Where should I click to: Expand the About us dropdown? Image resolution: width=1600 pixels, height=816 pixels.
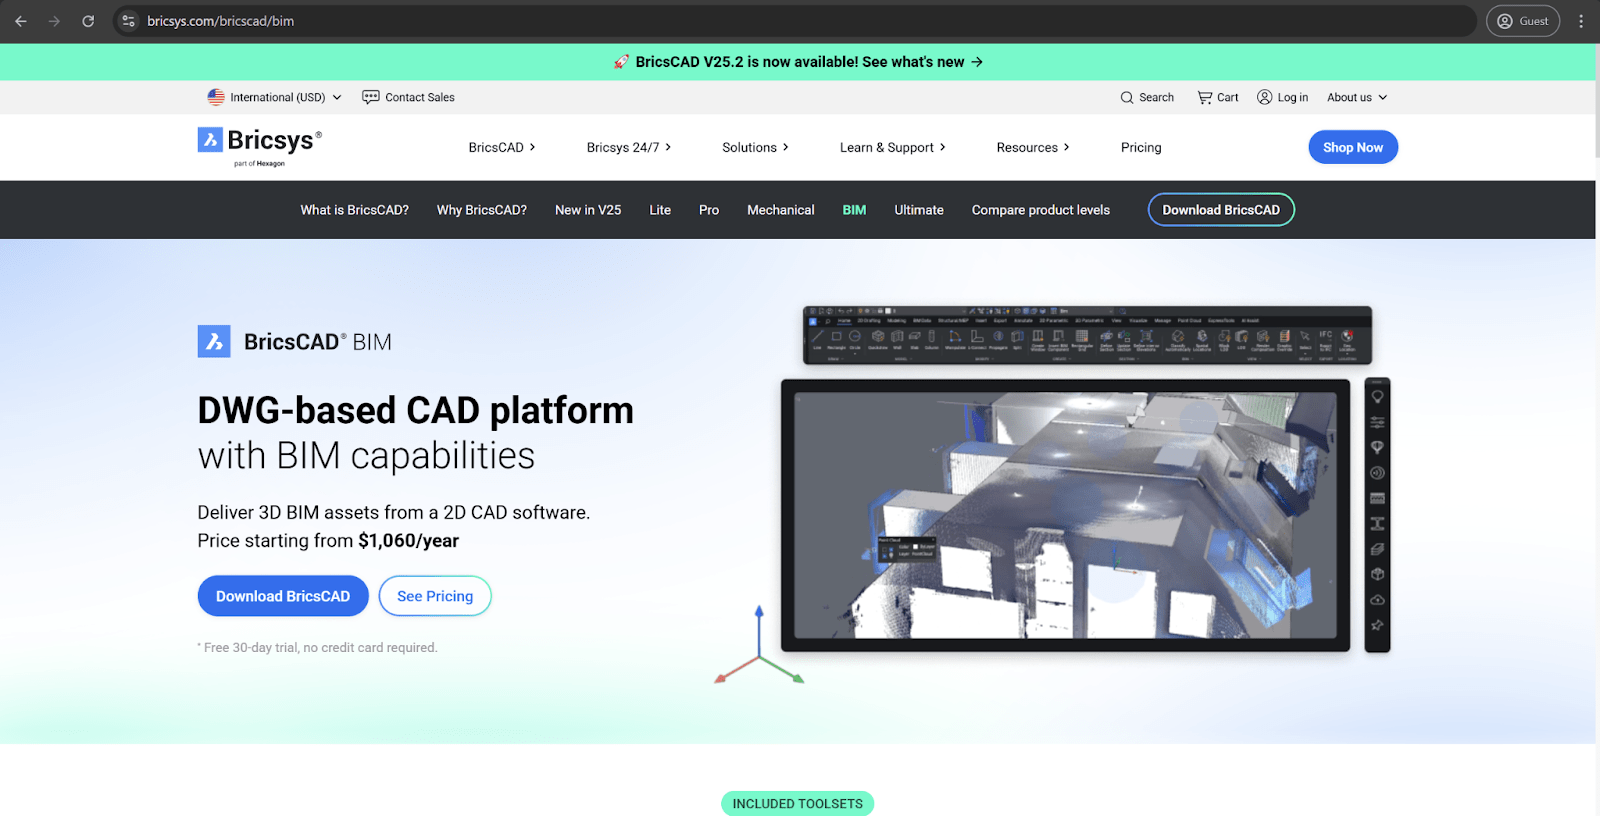(x=1357, y=97)
